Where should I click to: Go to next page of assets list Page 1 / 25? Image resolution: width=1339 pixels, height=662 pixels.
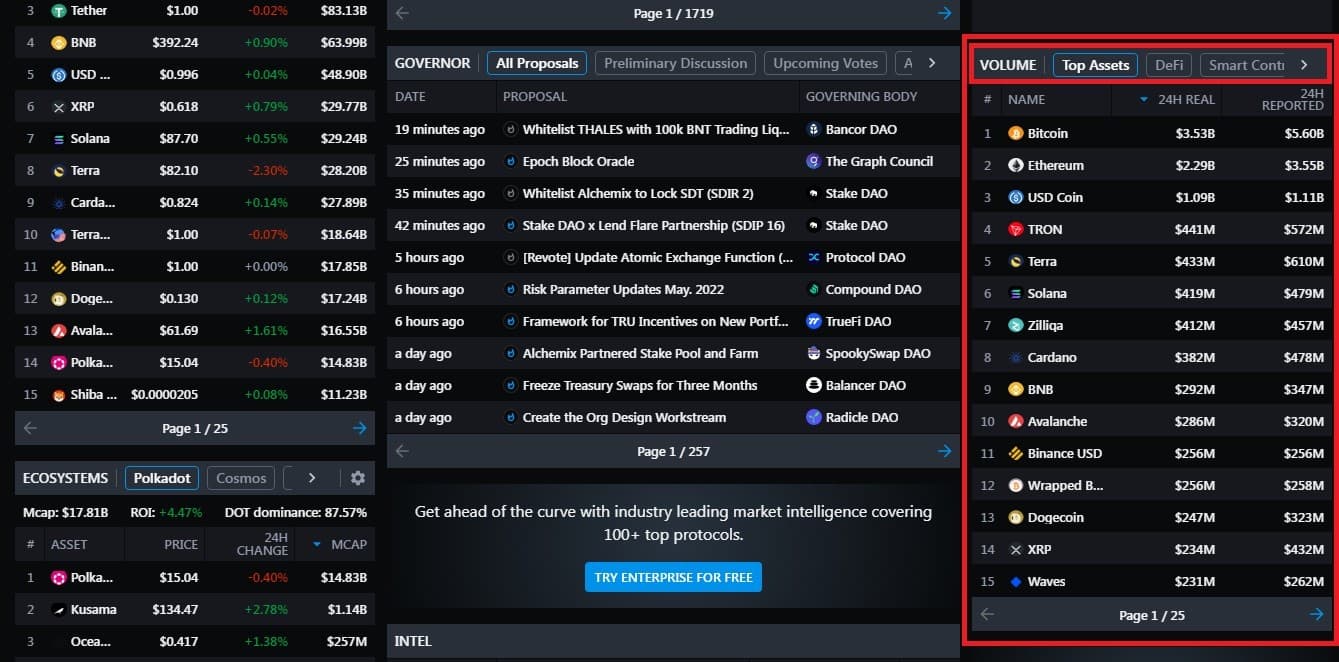tap(359, 428)
